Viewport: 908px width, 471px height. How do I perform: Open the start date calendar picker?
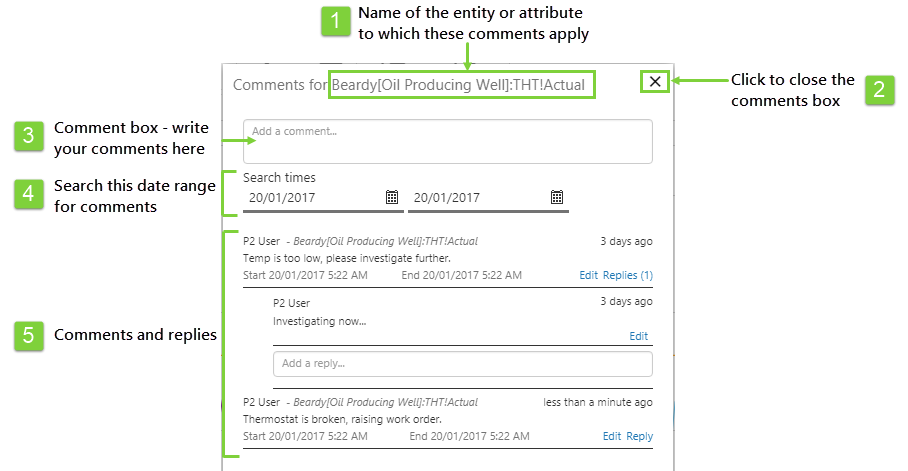[x=392, y=197]
